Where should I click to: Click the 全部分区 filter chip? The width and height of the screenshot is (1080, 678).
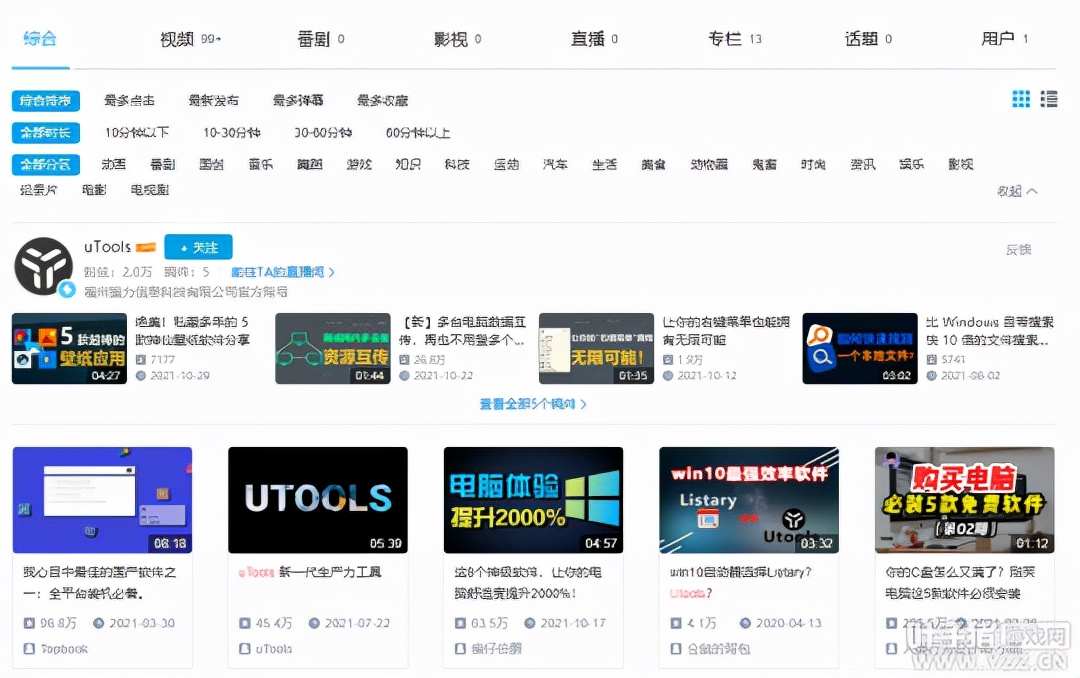tap(45, 163)
